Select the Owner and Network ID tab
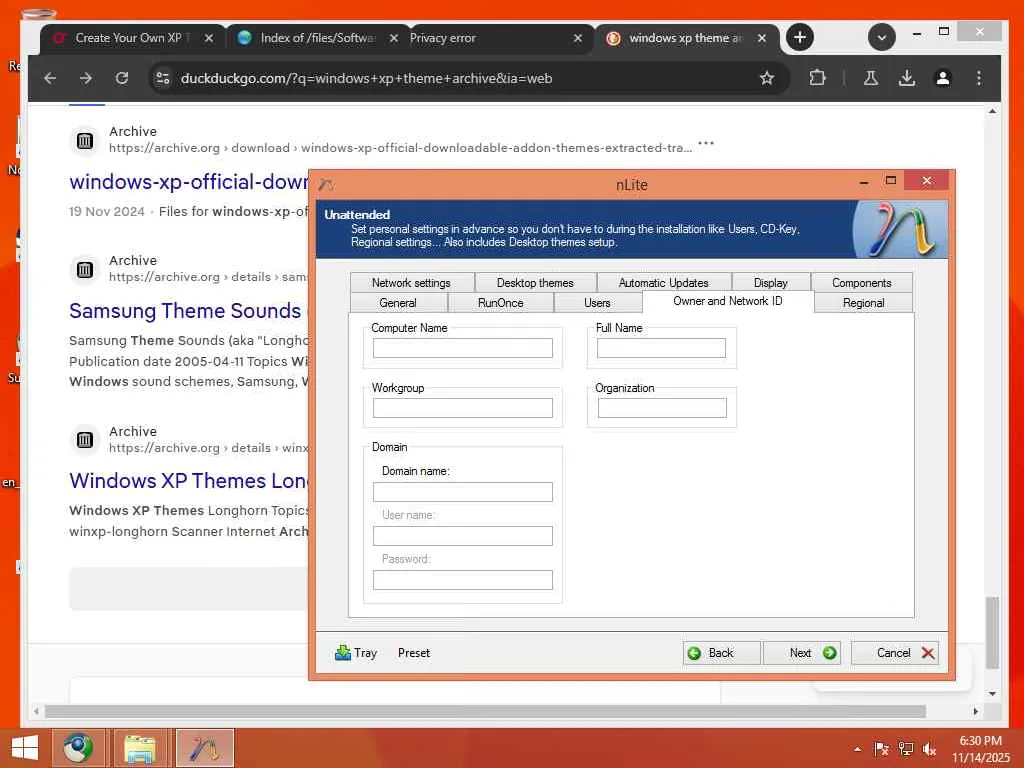Image resolution: width=1024 pixels, height=768 pixels. (x=728, y=301)
